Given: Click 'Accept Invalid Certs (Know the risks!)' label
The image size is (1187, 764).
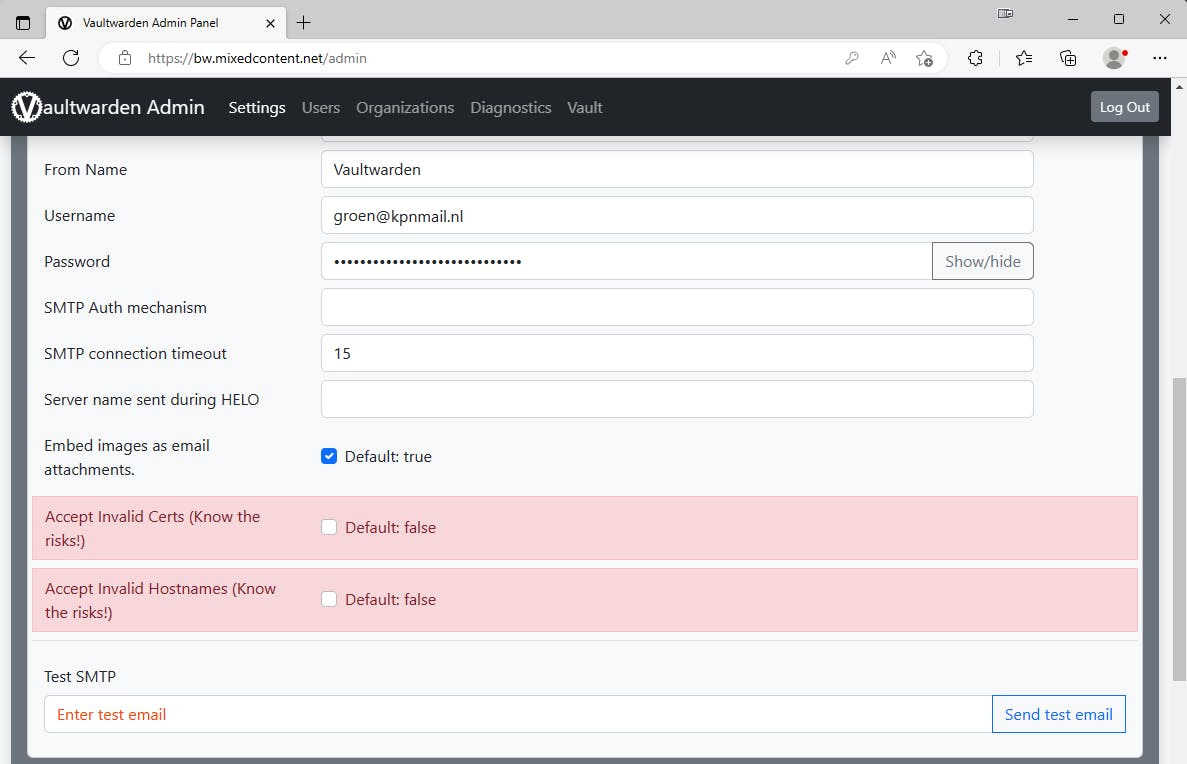Looking at the screenshot, I should (152, 528).
